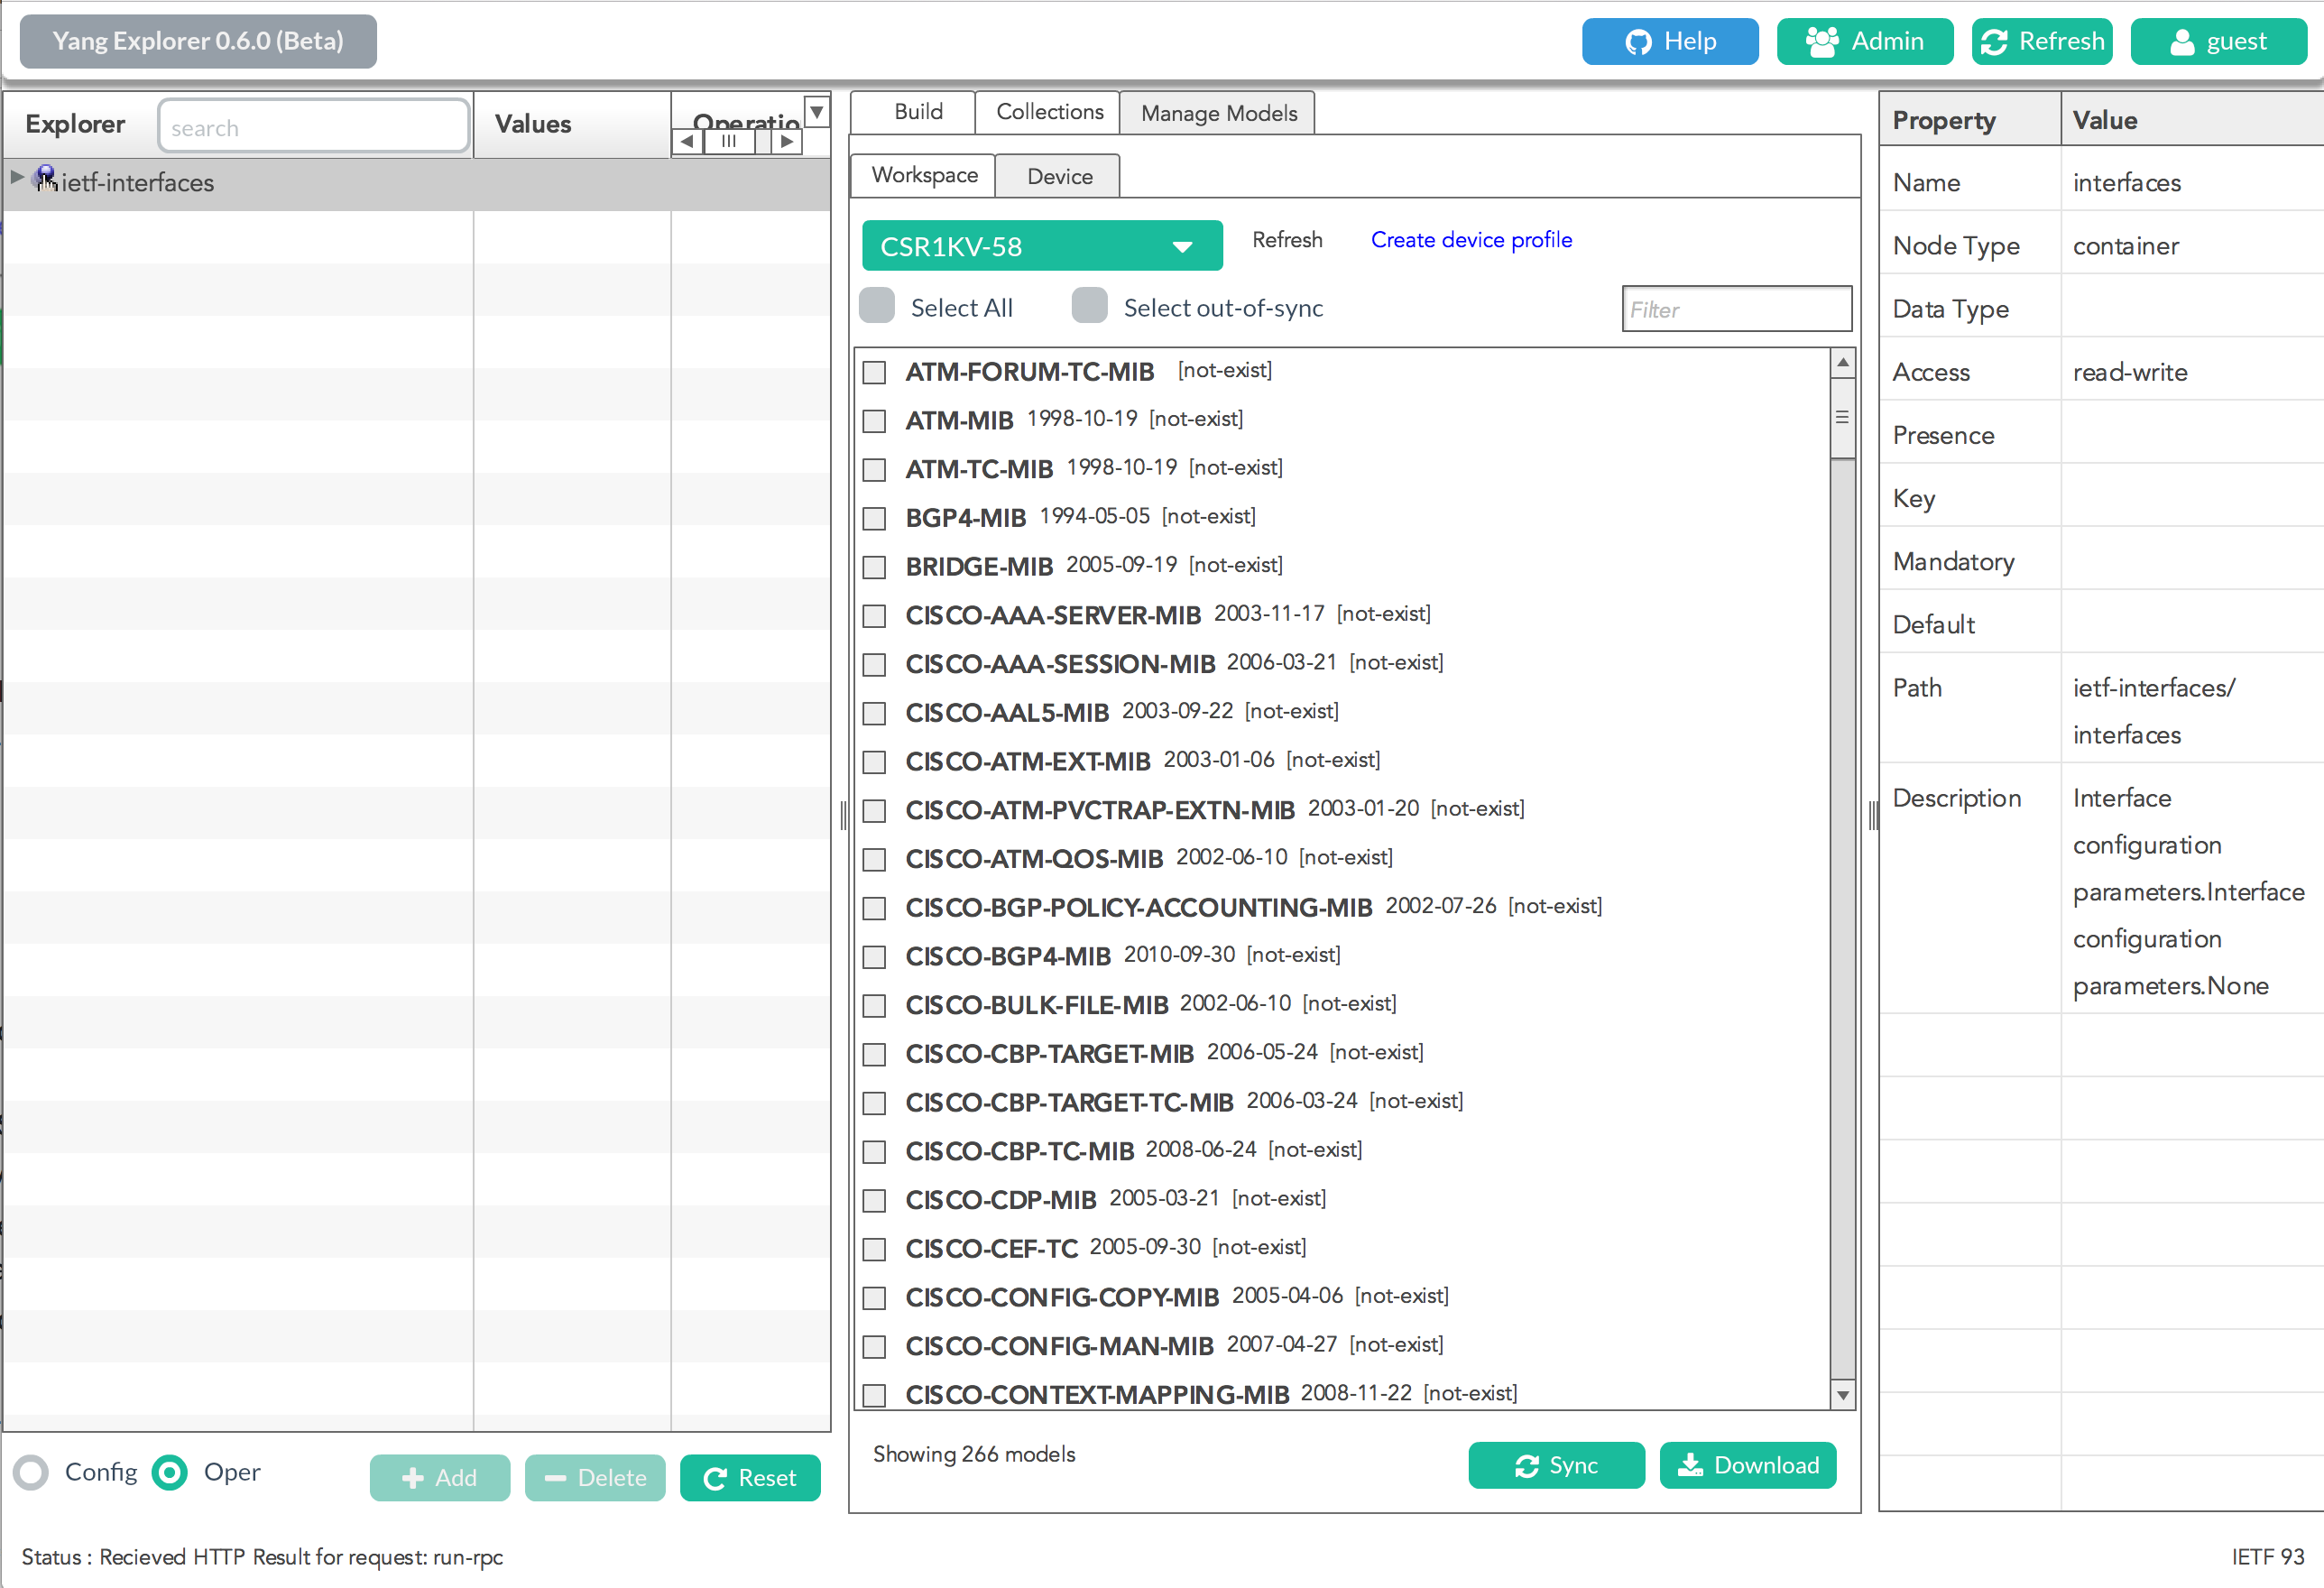
Task: Open the Explorer column options dropdown arrow
Action: pos(817,111)
